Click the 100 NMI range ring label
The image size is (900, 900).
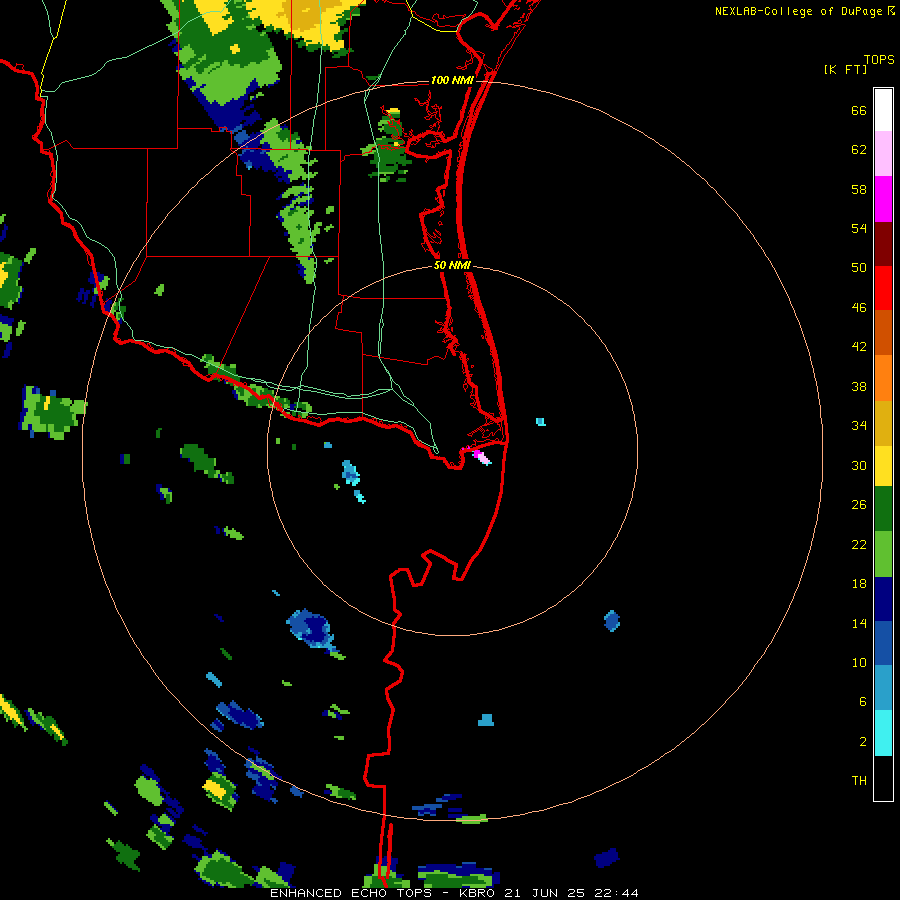tap(452, 80)
